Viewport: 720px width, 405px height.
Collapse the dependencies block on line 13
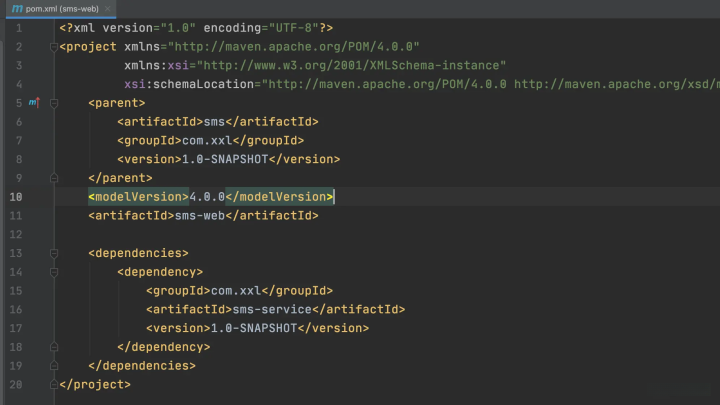(x=53, y=253)
